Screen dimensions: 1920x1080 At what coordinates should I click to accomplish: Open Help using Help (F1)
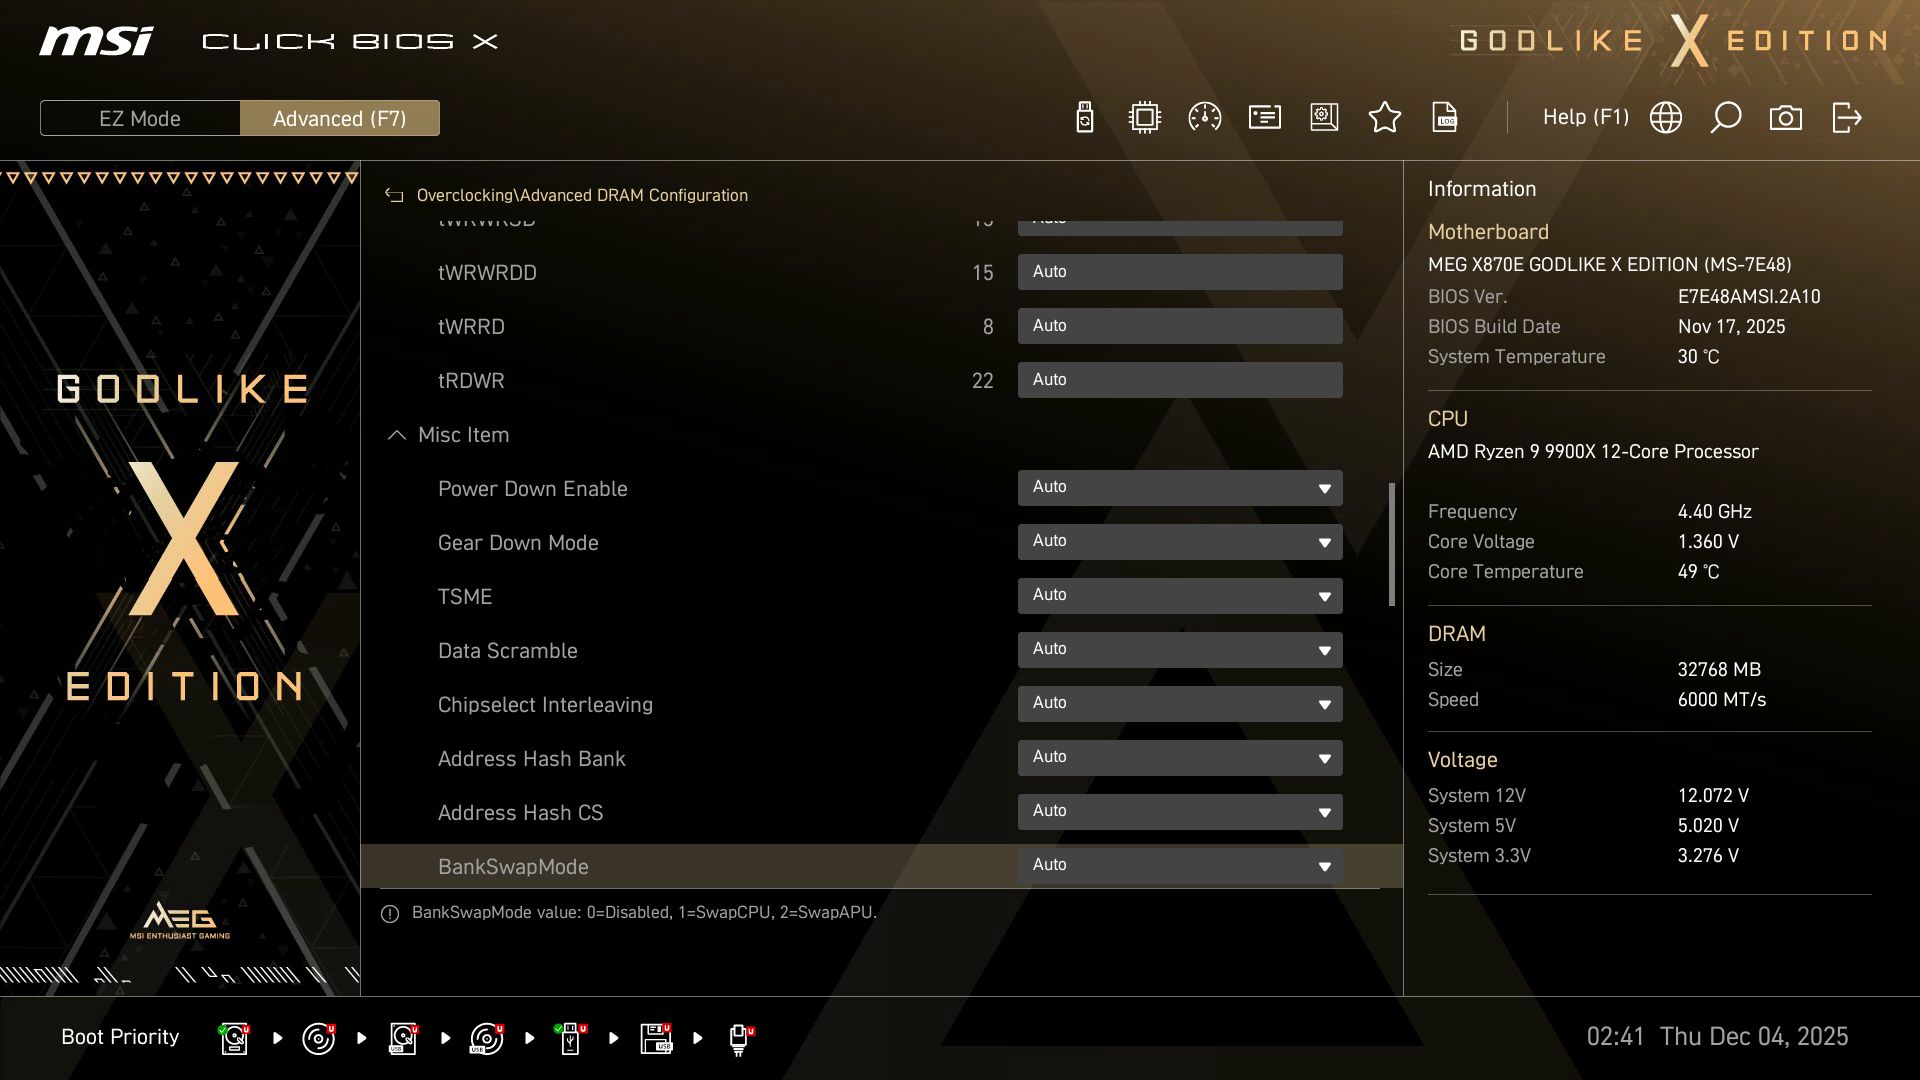pyautogui.click(x=1586, y=117)
